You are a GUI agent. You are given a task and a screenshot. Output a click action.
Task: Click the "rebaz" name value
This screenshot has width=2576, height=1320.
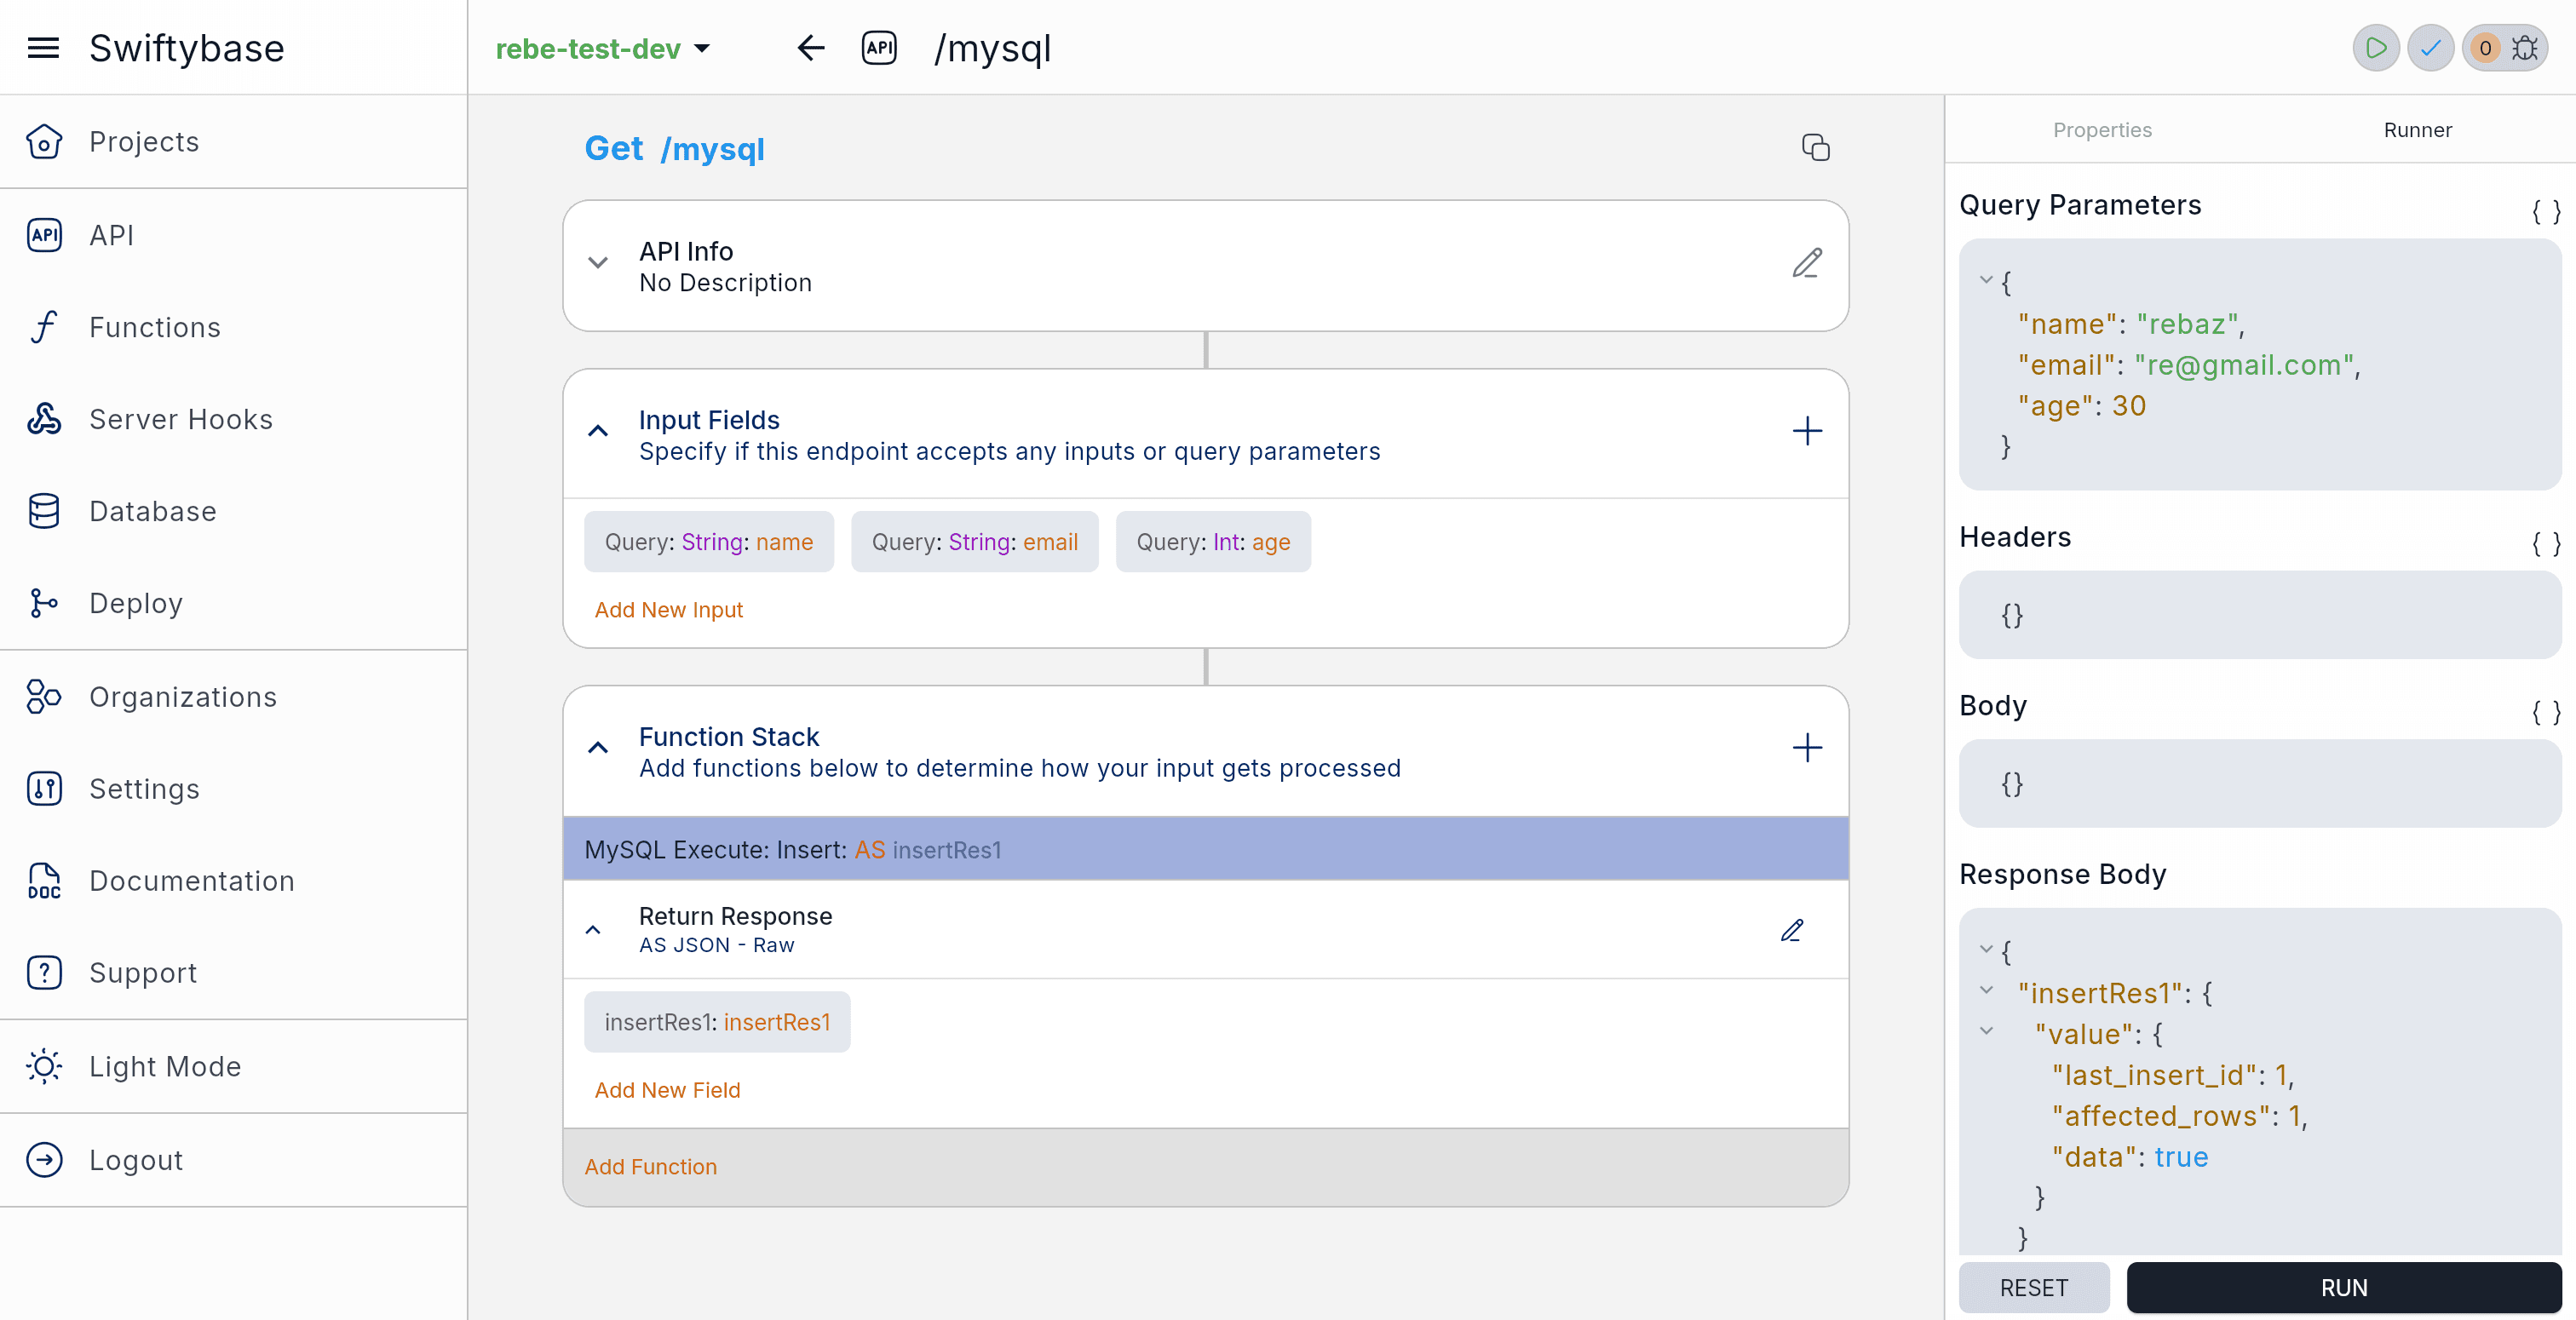pyautogui.click(x=2187, y=324)
